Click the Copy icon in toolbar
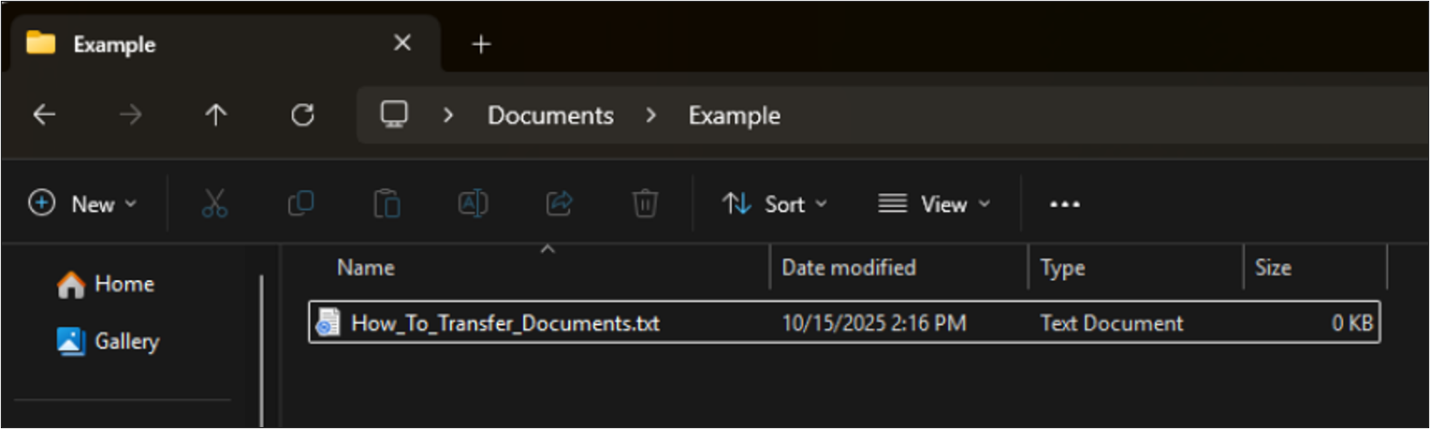 pos(300,204)
